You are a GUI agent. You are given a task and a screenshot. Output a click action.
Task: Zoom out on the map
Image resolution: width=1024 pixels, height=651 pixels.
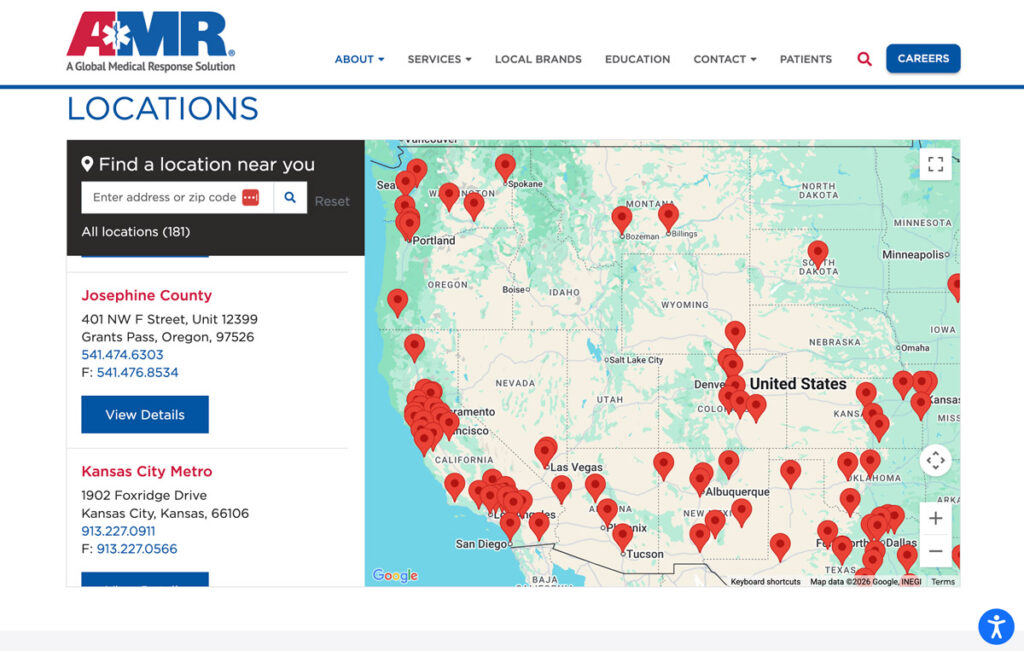935,551
